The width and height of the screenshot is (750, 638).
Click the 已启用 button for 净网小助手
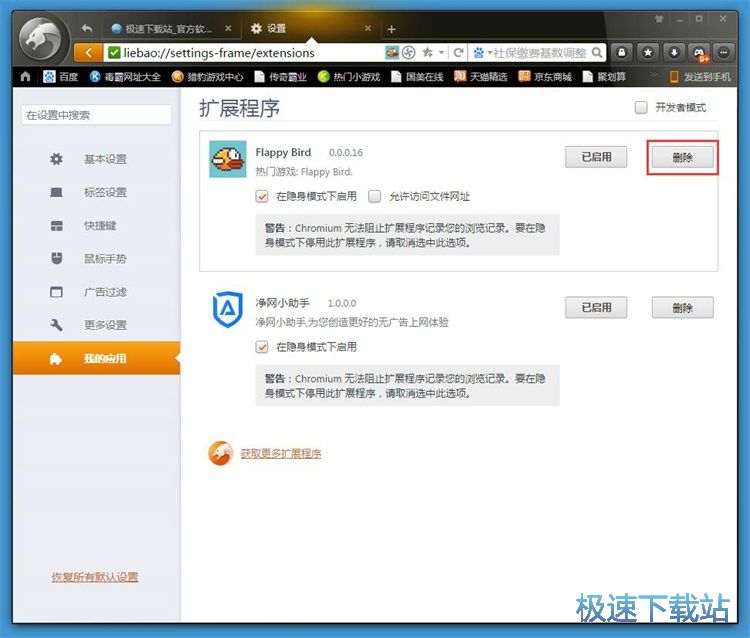[596, 308]
